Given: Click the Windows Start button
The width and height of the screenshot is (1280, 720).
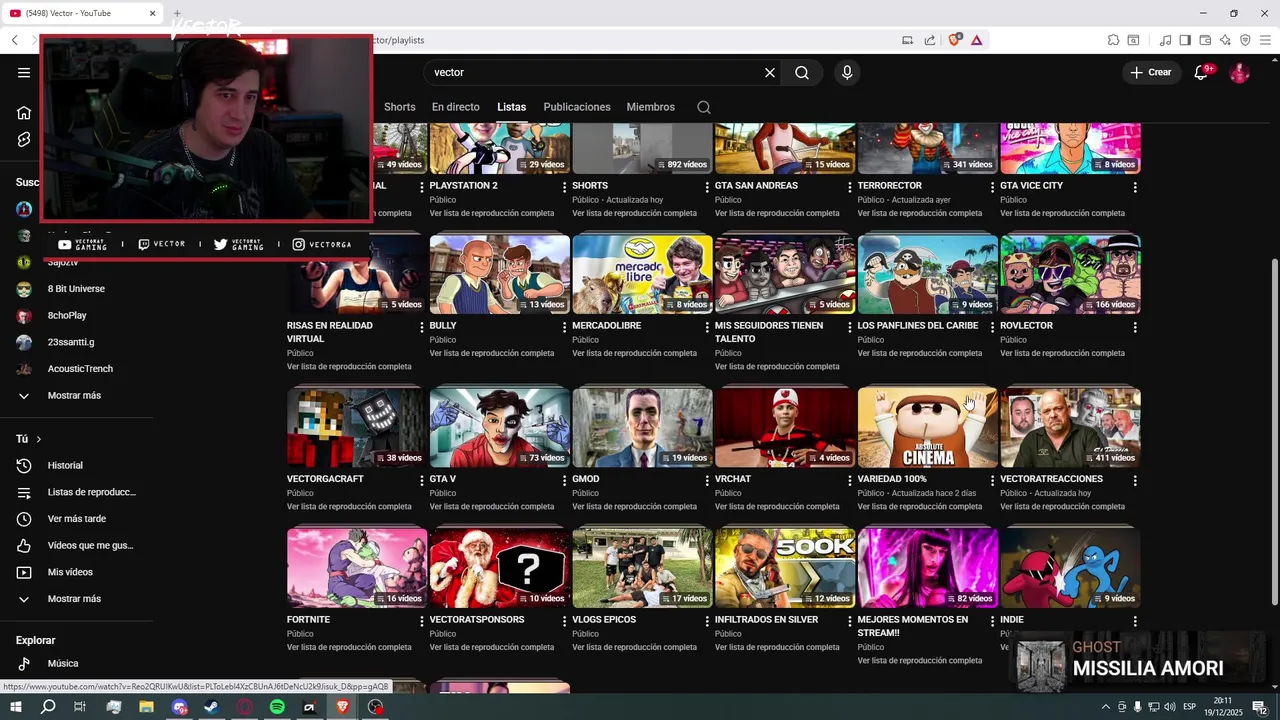Looking at the screenshot, I should (16, 707).
